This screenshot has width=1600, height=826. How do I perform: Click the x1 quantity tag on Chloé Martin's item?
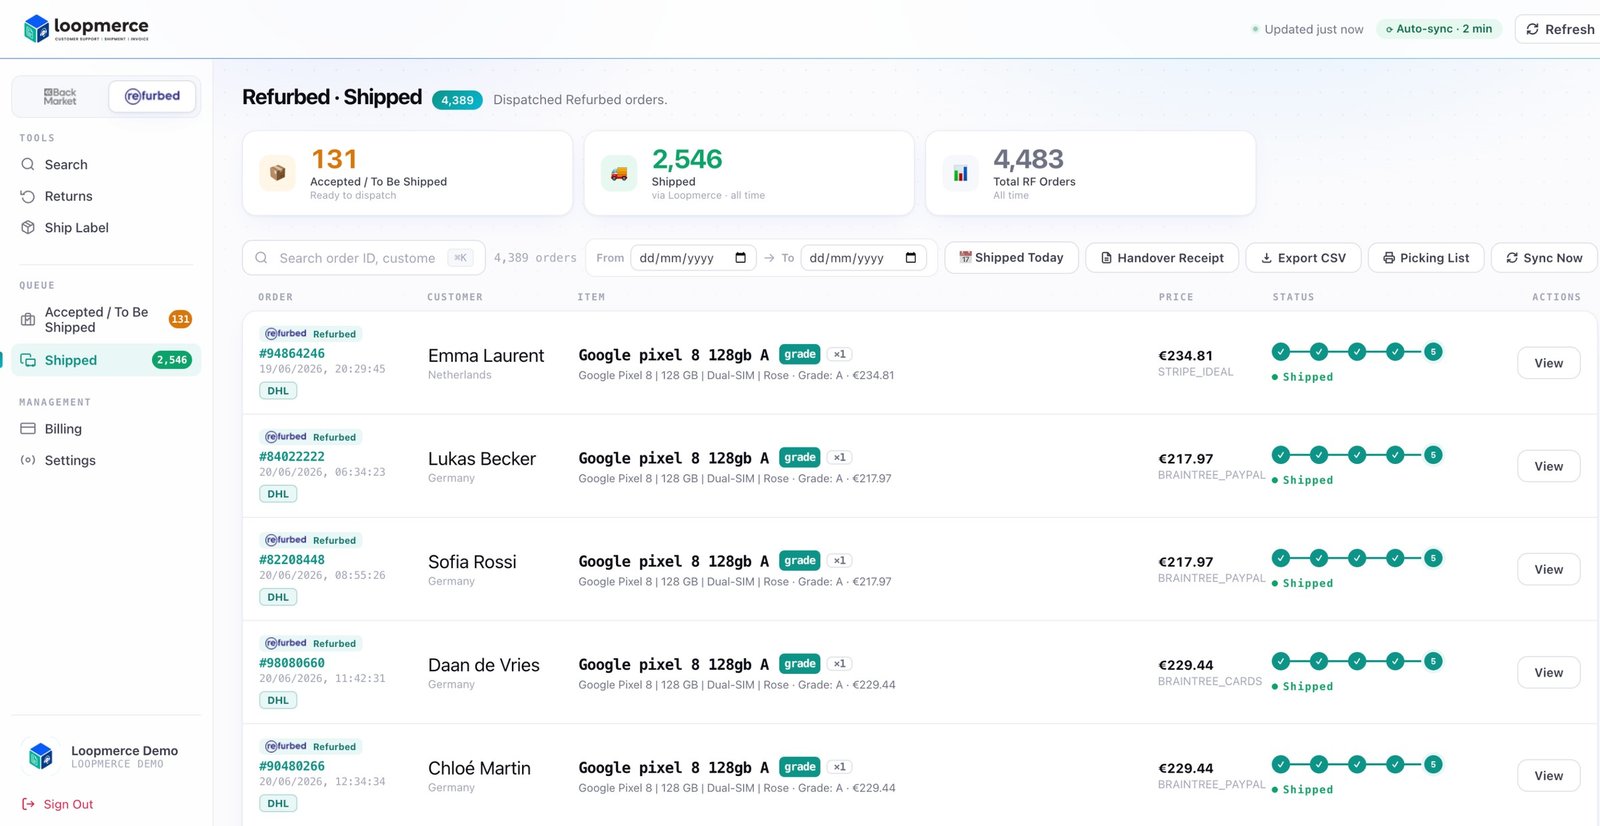(x=840, y=767)
